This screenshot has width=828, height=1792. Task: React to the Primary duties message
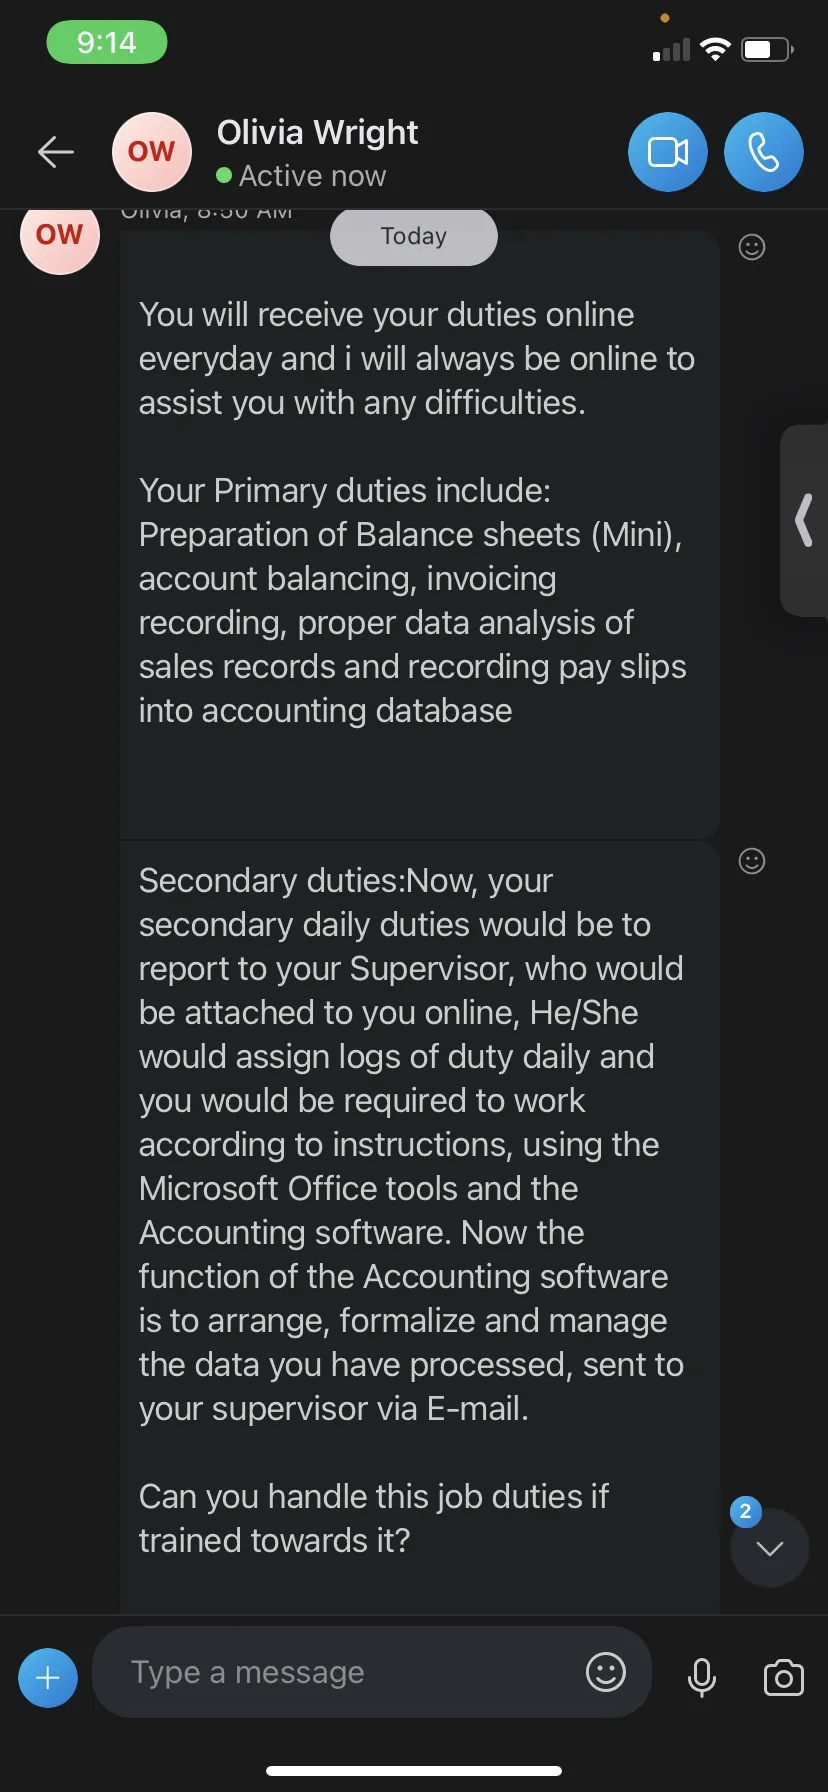point(752,247)
